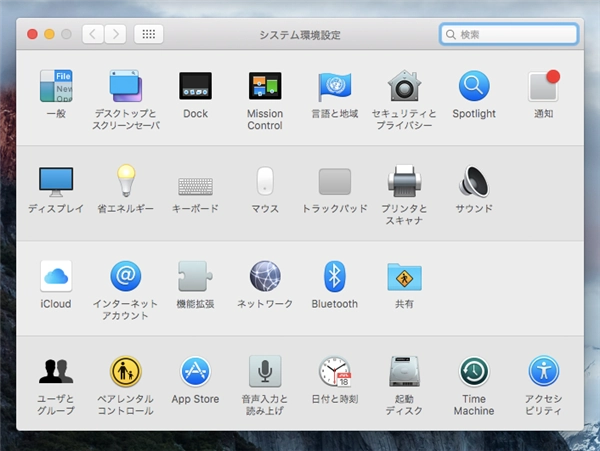Open ペアレンタルコントロール parental icon

point(126,371)
